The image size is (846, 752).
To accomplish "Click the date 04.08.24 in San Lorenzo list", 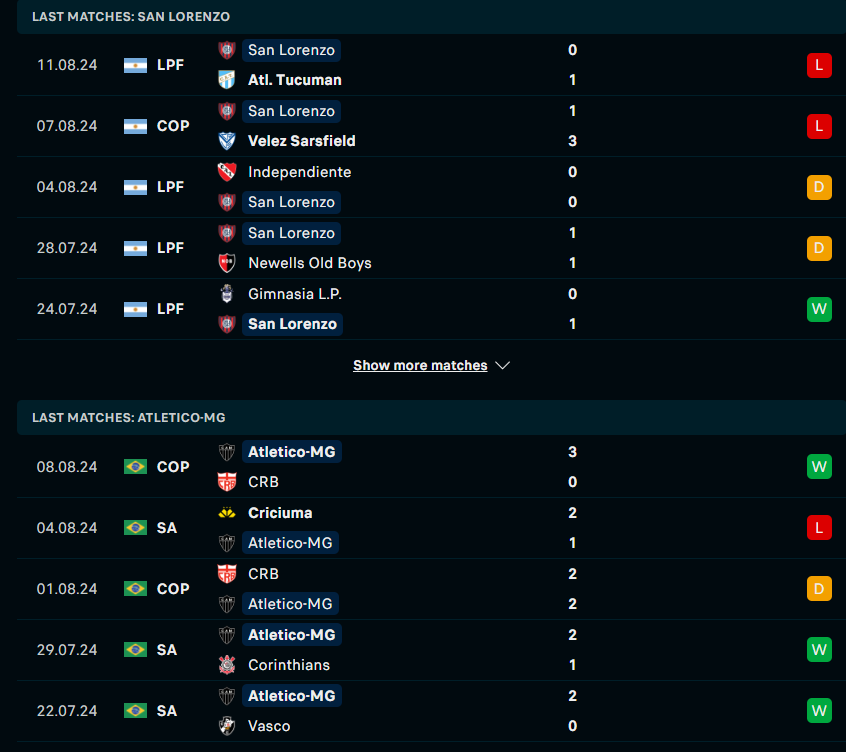I will (67, 187).
